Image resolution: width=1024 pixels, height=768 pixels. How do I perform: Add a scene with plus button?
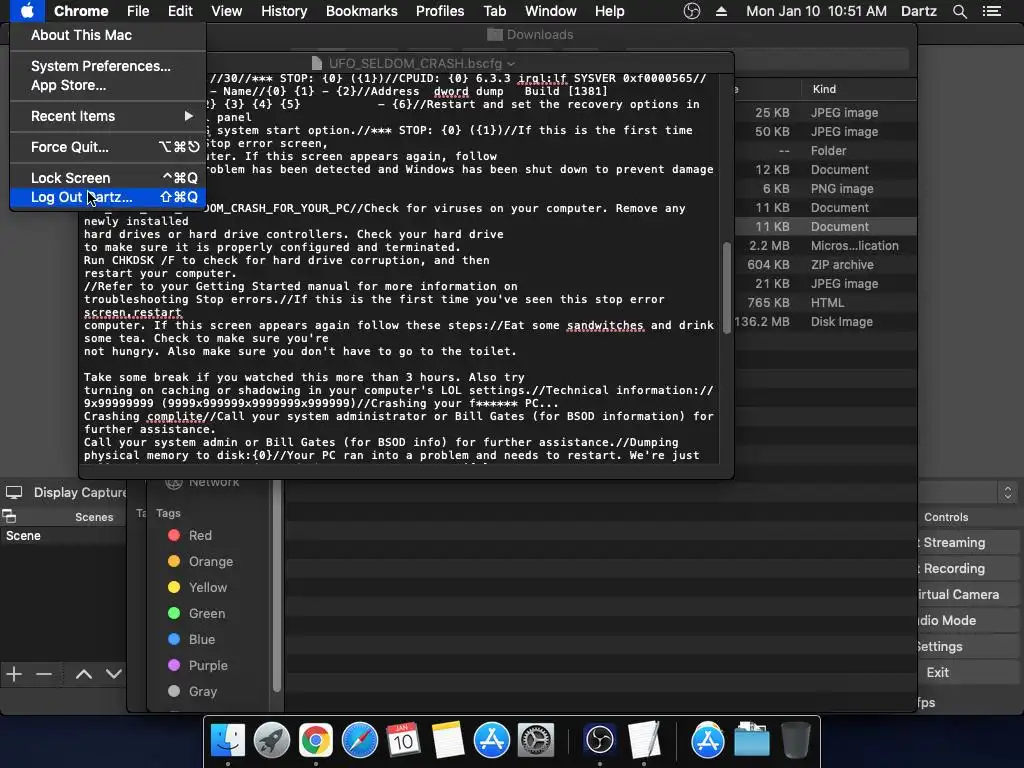pyautogui.click(x=14, y=674)
